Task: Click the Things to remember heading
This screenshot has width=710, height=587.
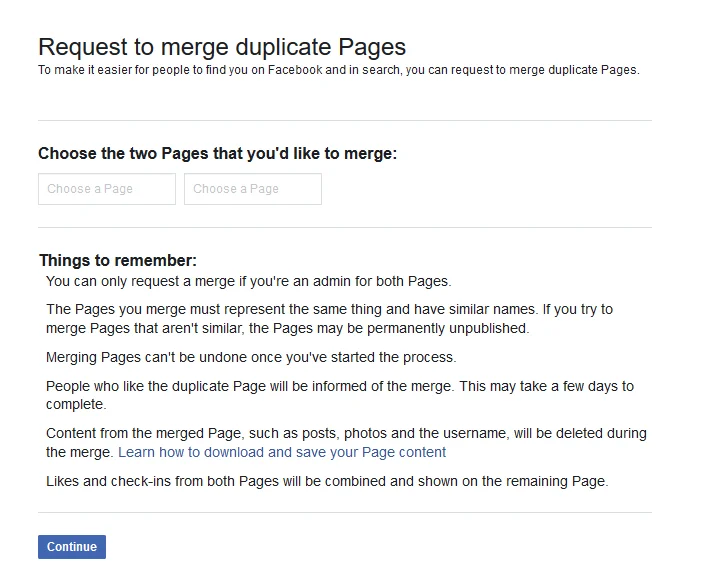Action: (118, 261)
